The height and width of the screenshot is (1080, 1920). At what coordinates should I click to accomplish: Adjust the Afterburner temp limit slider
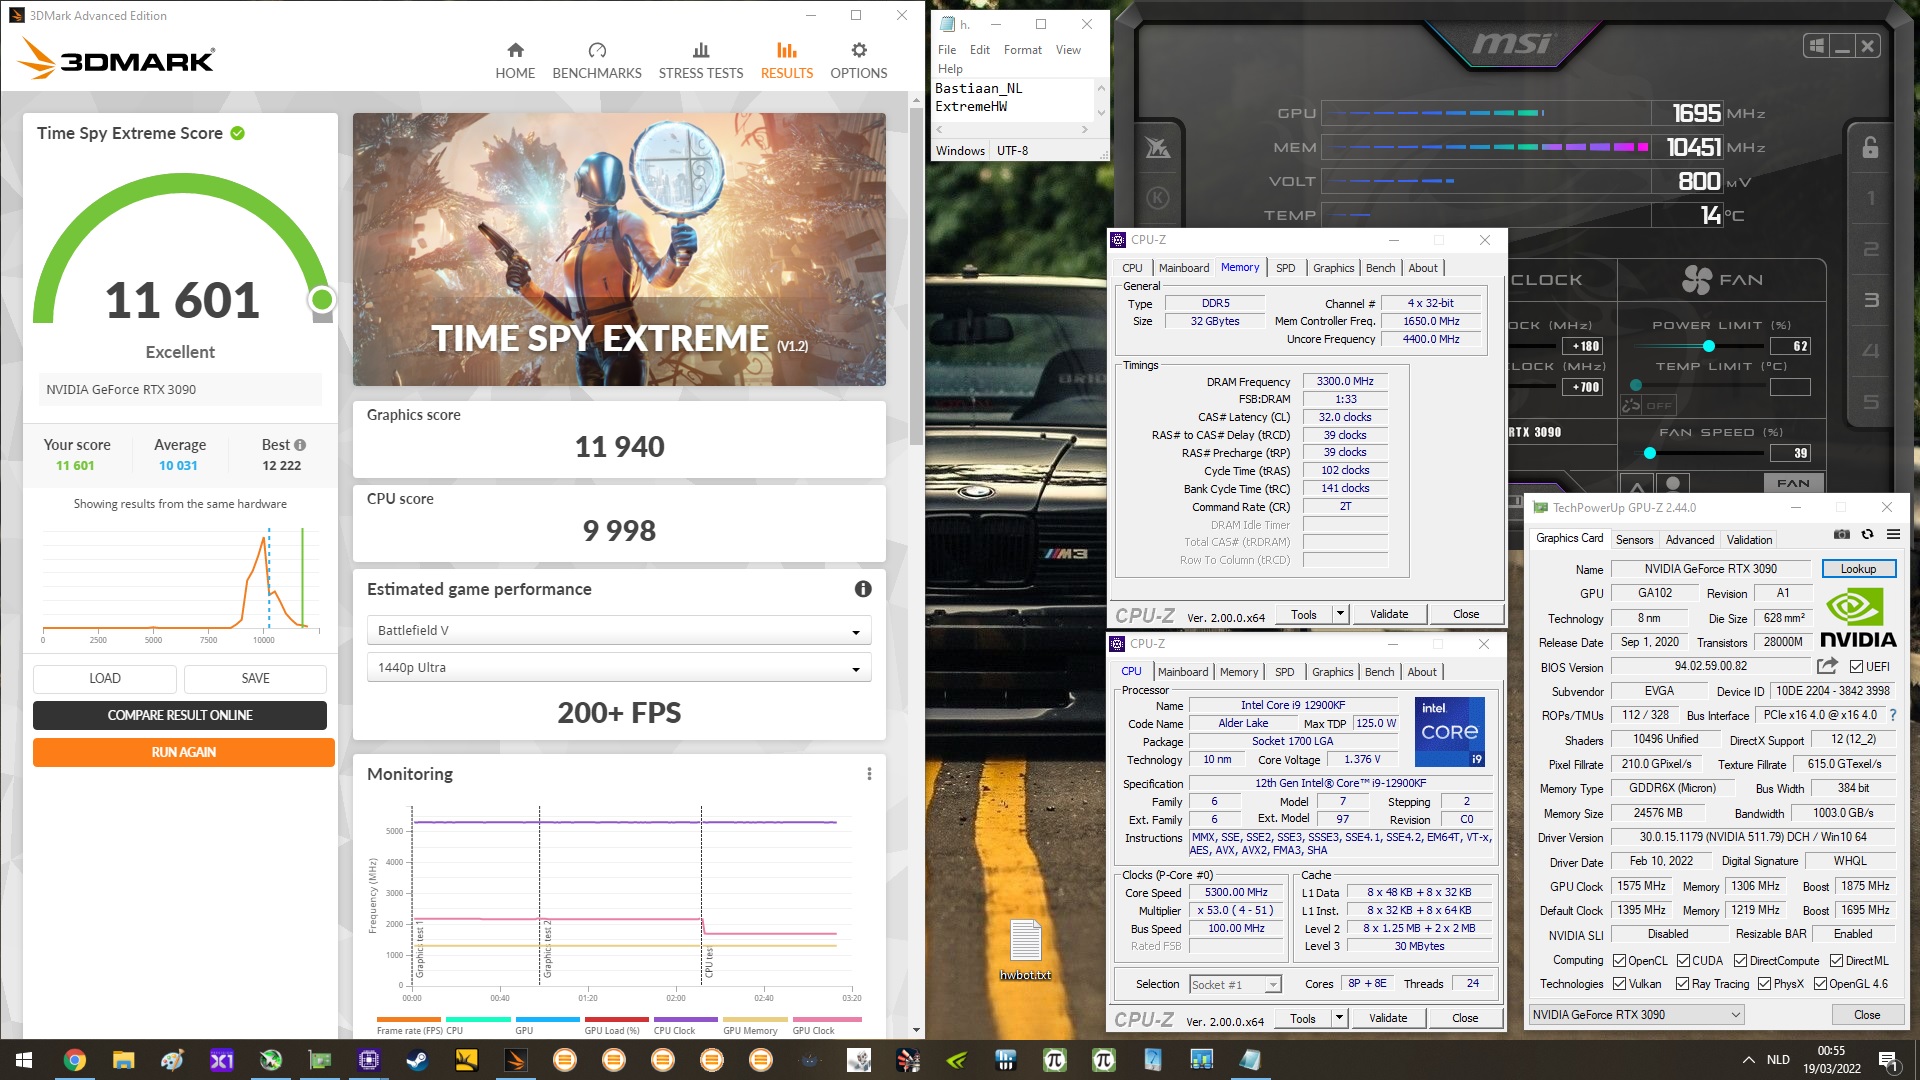(x=1636, y=385)
